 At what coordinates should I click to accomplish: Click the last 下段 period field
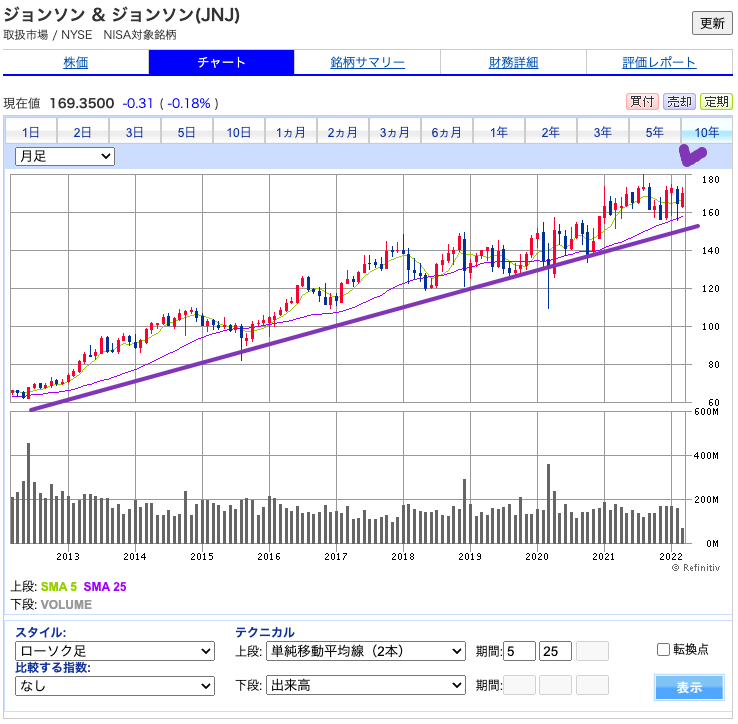coord(592,685)
